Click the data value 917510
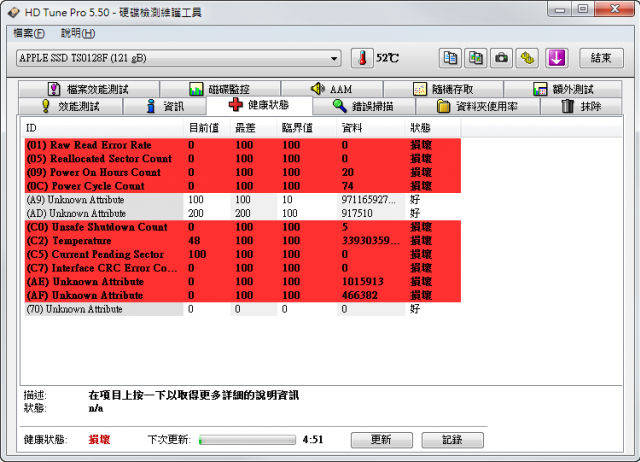Image resolution: width=640 pixels, height=462 pixels. coord(357,213)
